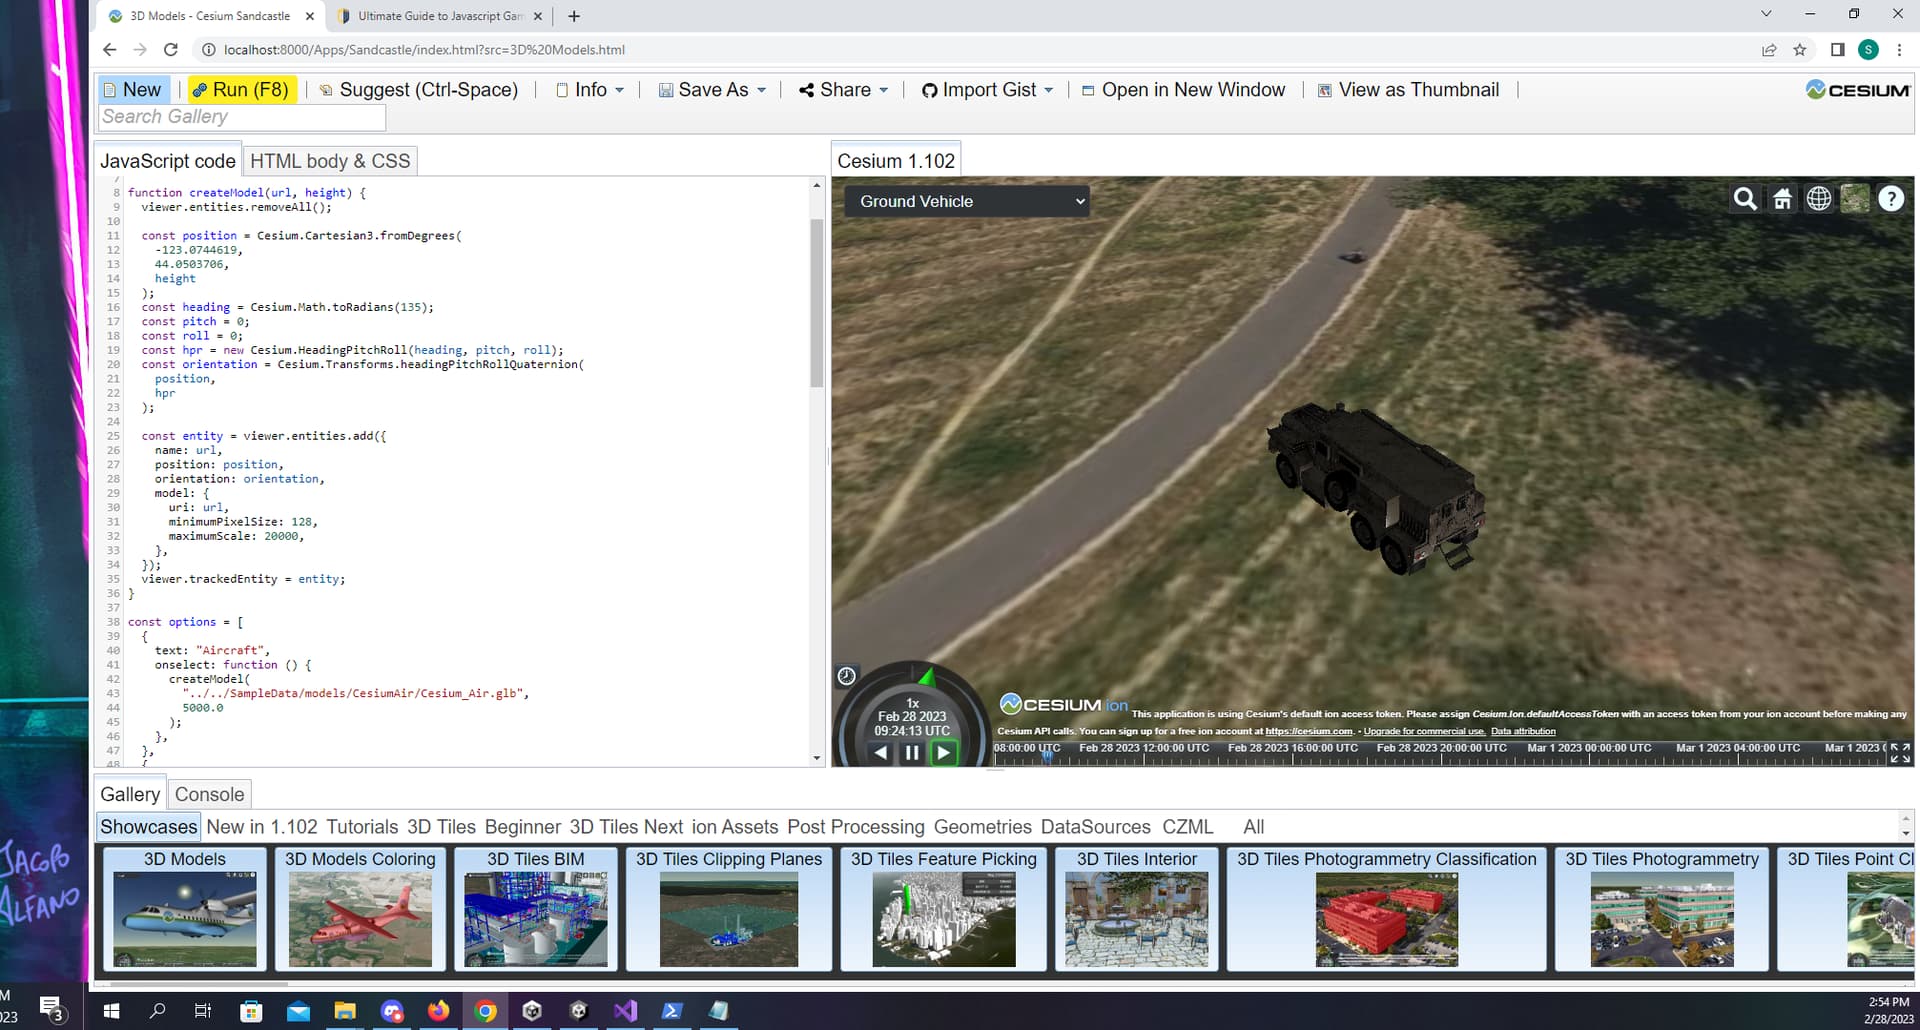The width and height of the screenshot is (1920, 1030).
Task: Select the JavaScript code tab
Action: pos(167,161)
